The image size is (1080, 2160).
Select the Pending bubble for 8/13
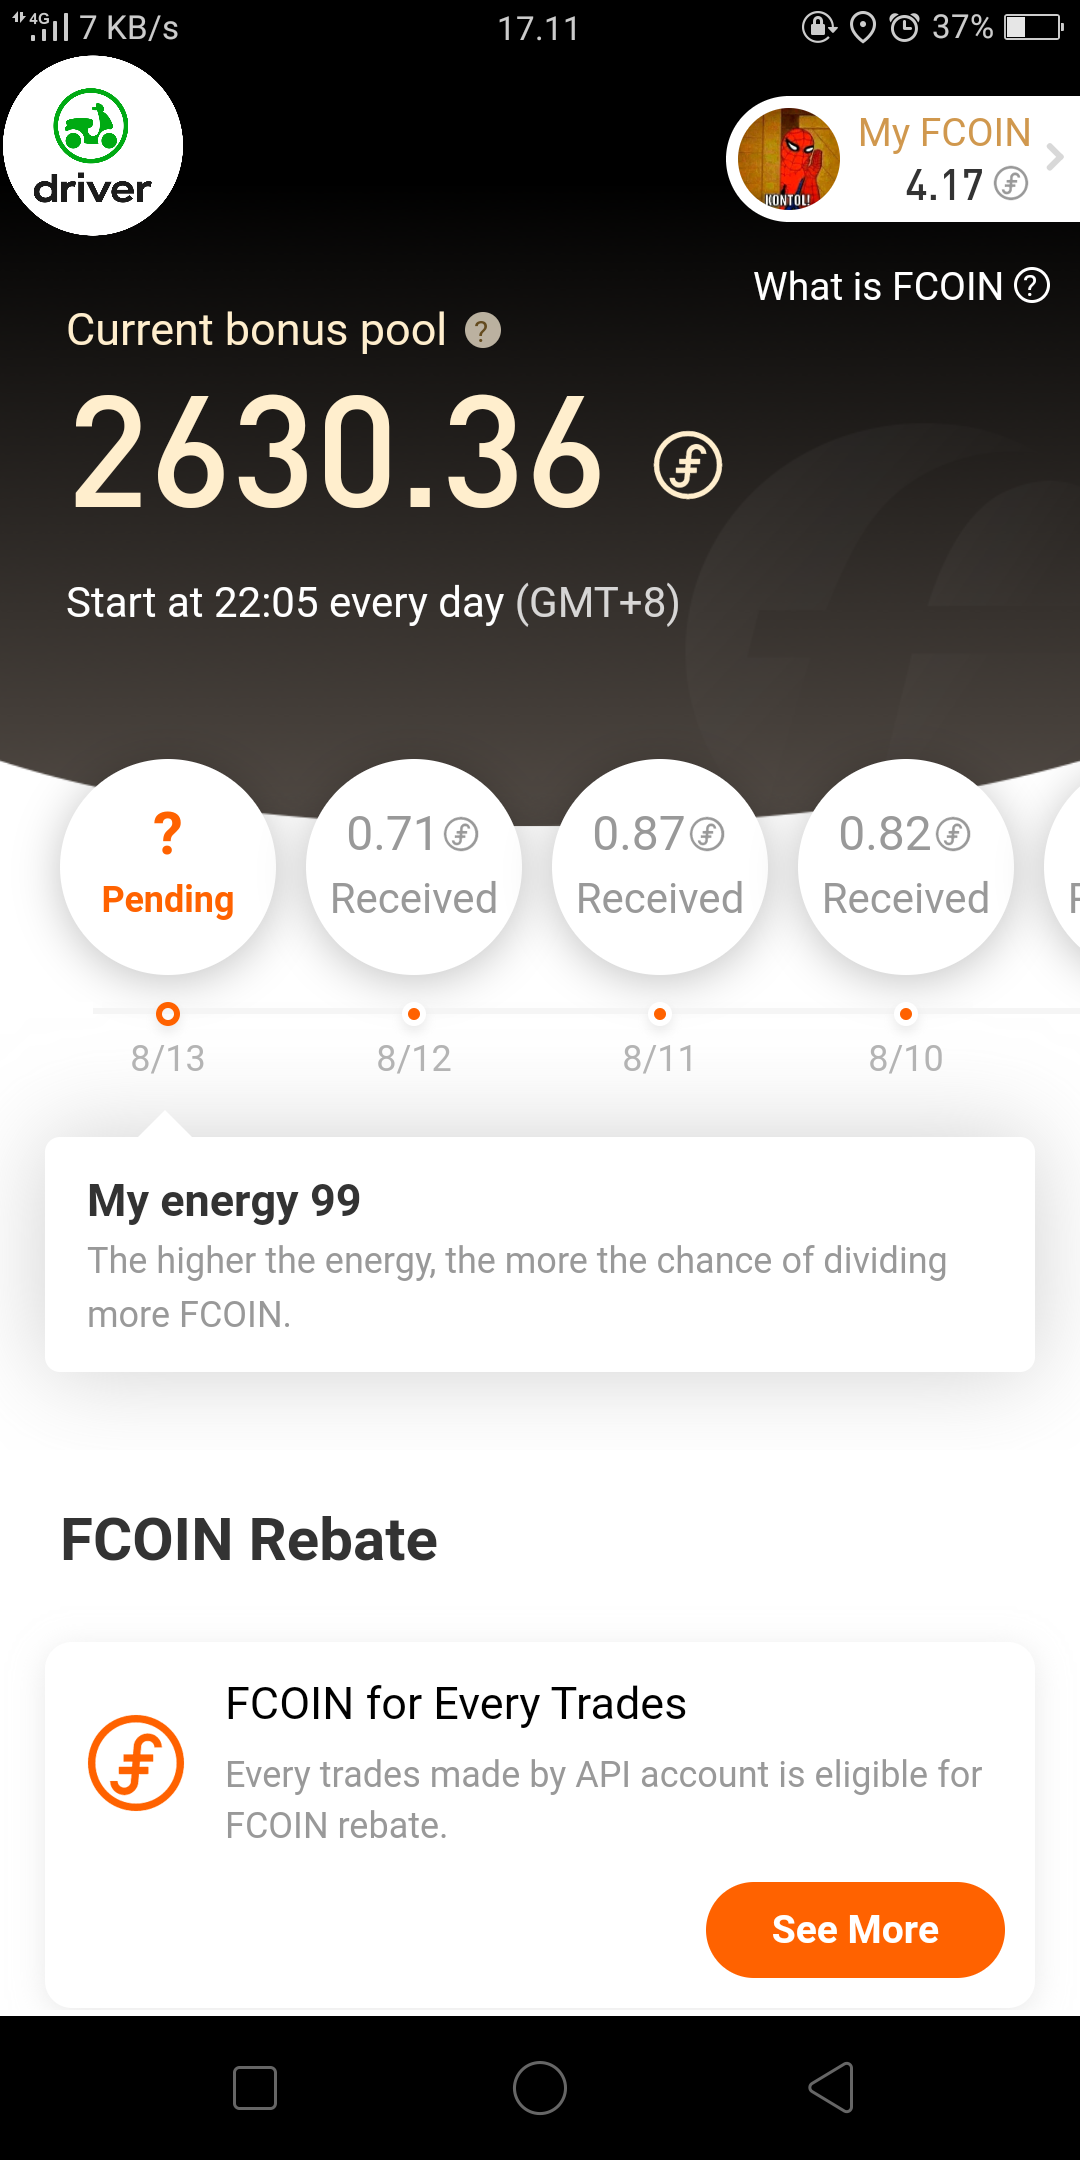[x=168, y=867]
